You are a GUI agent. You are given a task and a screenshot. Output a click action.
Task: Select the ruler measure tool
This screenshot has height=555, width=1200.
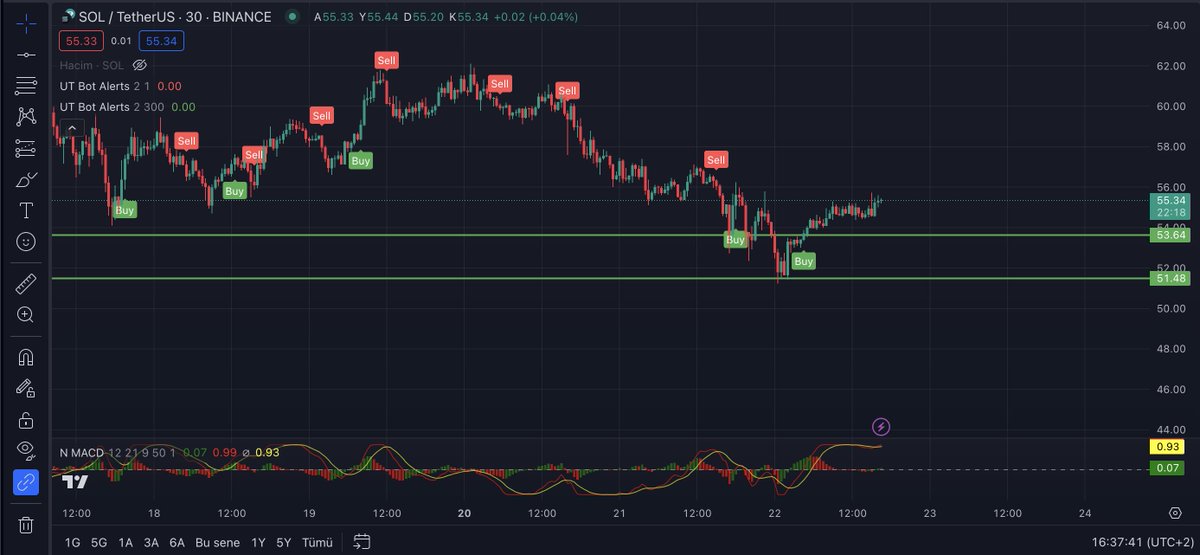click(x=26, y=283)
